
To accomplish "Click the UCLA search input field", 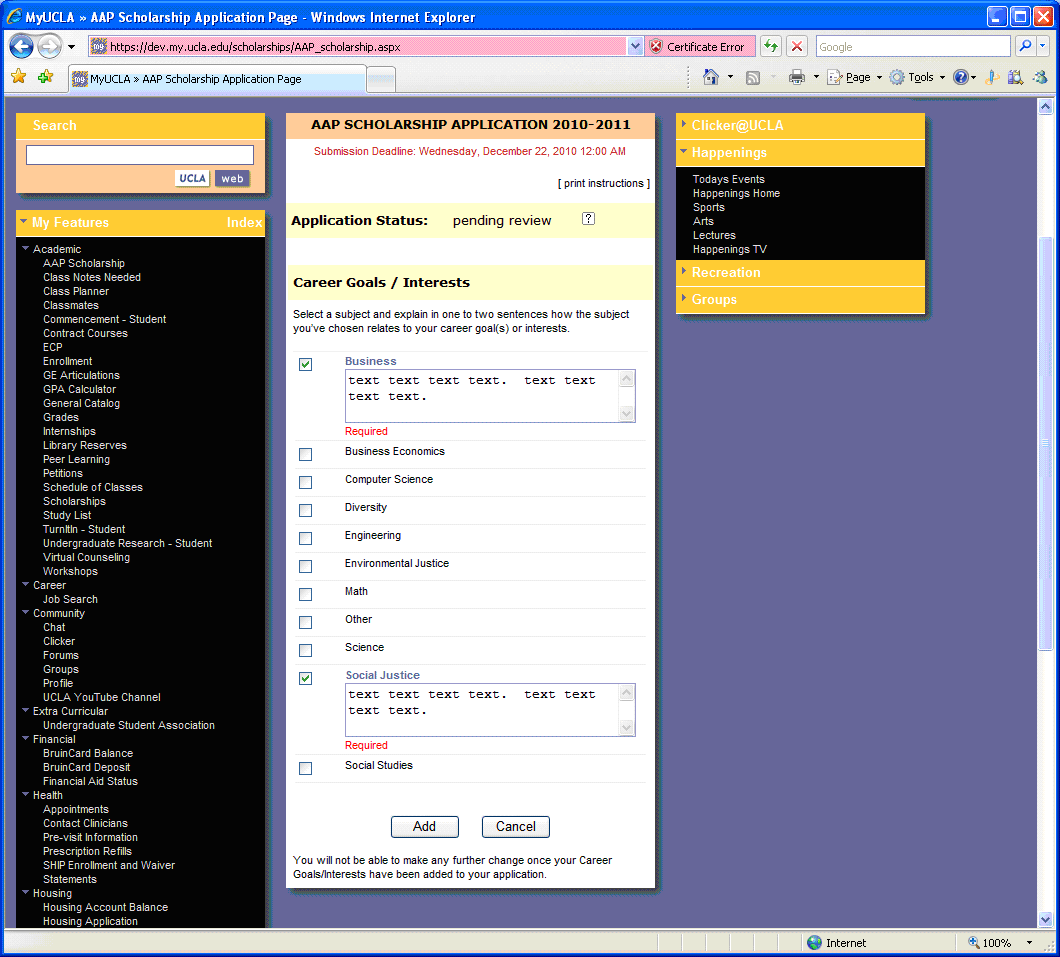I will 139,155.
